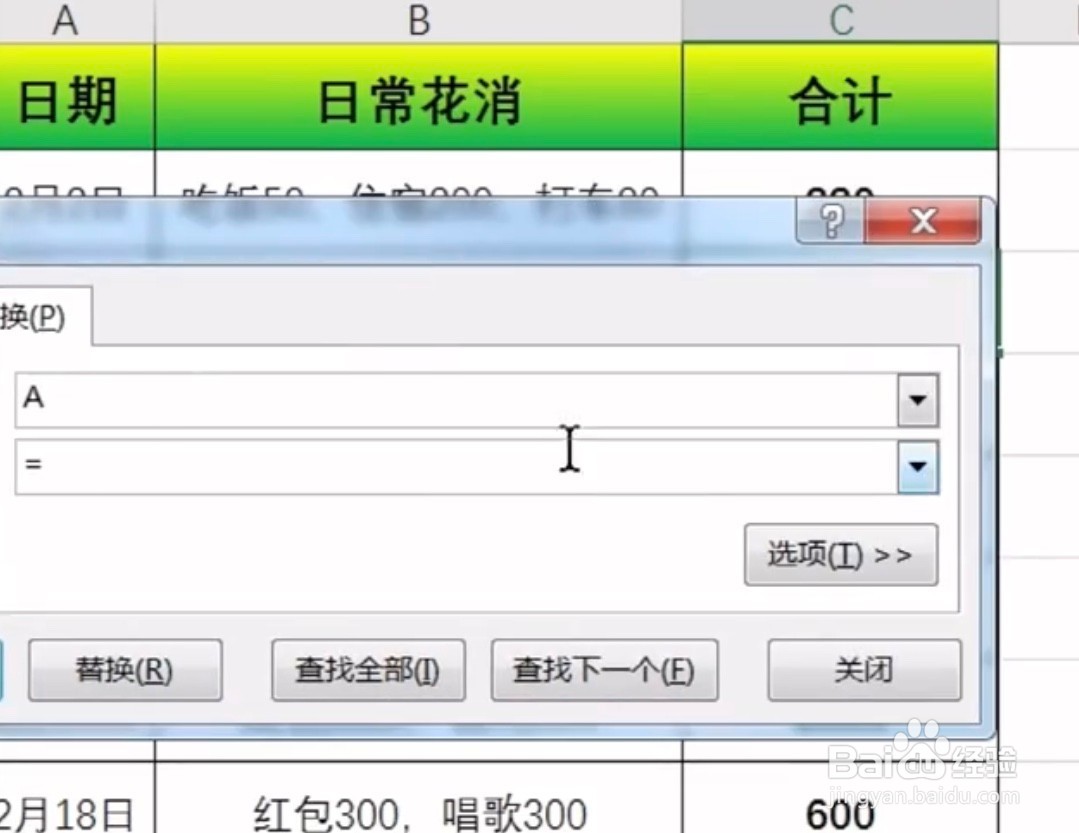Click the 日期 header cell
This screenshot has width=1079, height=833.
pyautogui.click(x=65, y=97)
